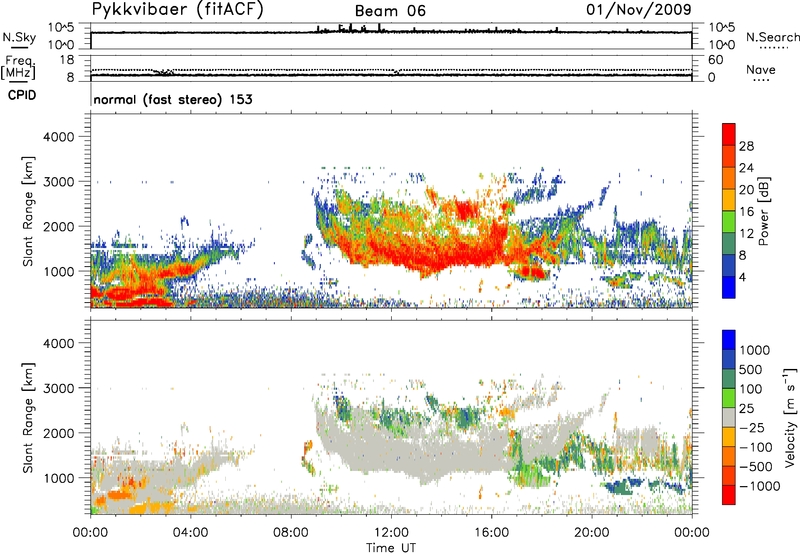Click the plot title 'Pykkvibaer (fitACF)'
800x554 pixels.
[x=178, y=10]
